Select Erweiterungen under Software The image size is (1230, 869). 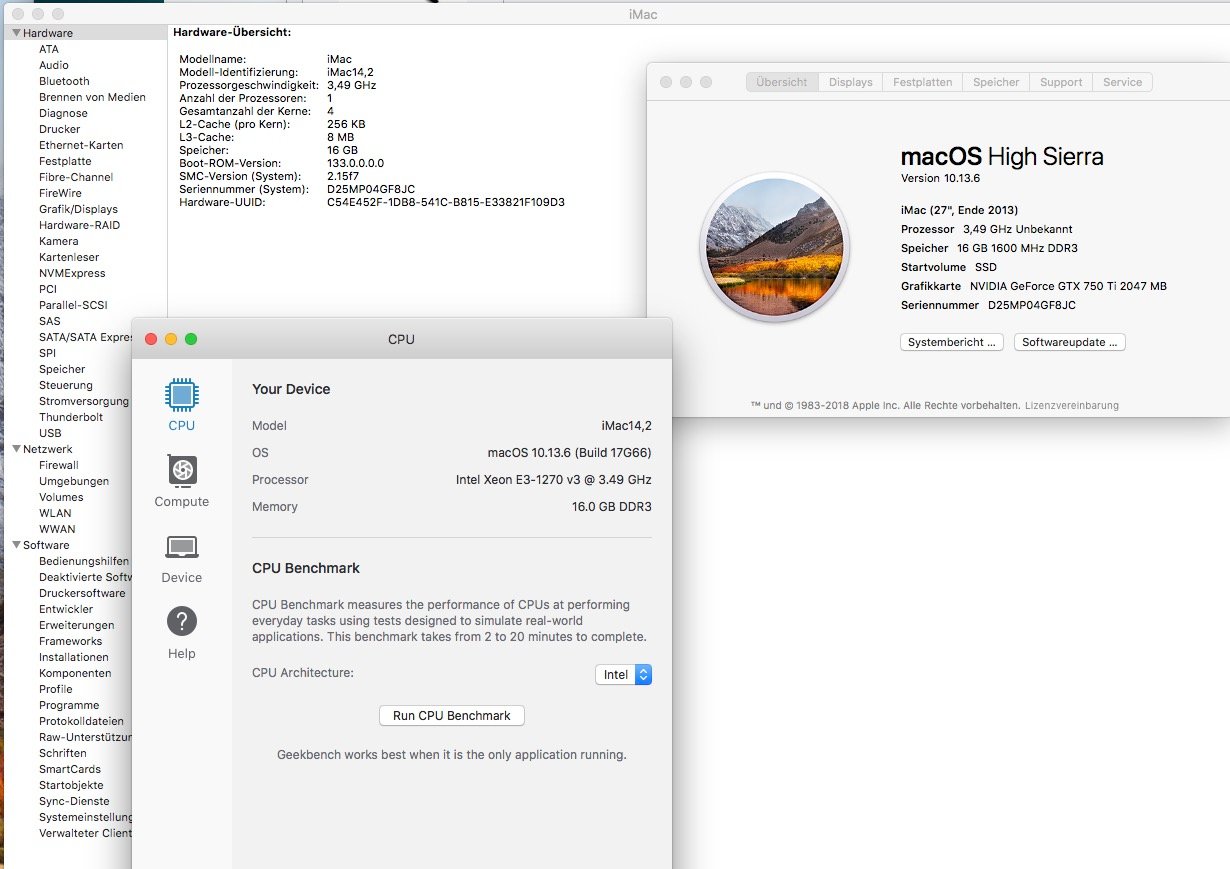click(x=77, y=625)
